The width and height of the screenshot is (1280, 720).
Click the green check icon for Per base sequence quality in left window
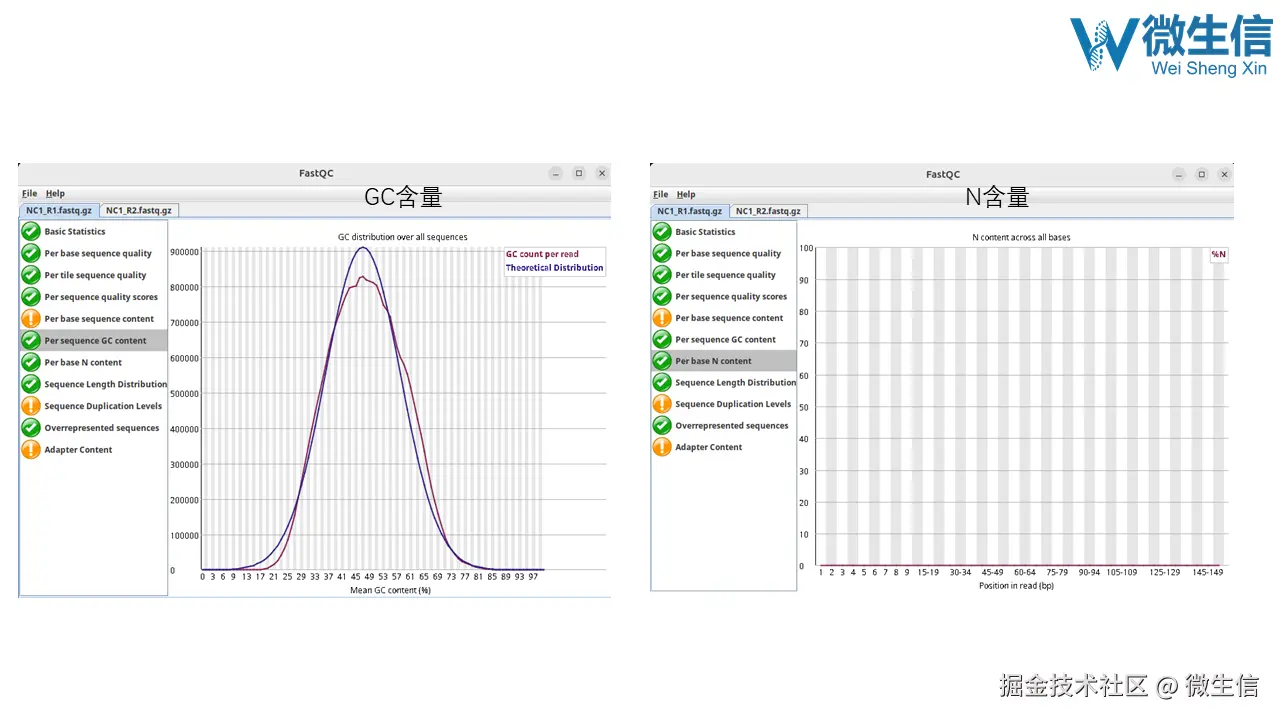(x=31, y=253)
